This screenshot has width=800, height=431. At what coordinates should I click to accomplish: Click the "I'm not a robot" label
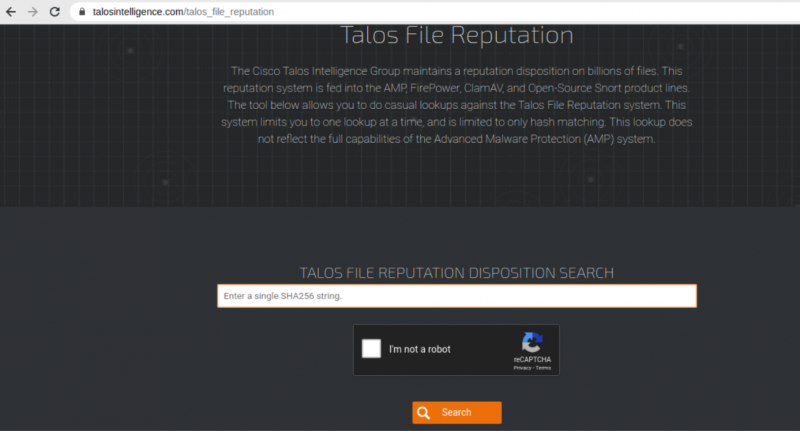(x=420, y=349)
